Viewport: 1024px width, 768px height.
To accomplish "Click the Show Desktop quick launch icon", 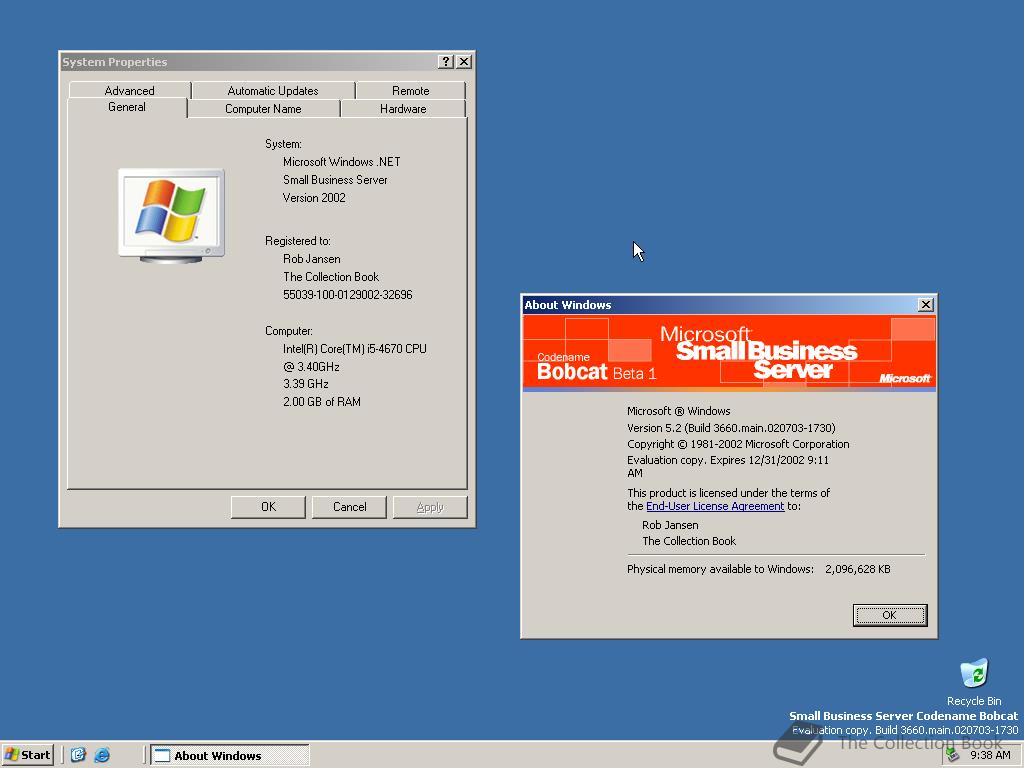I will 78,755.
